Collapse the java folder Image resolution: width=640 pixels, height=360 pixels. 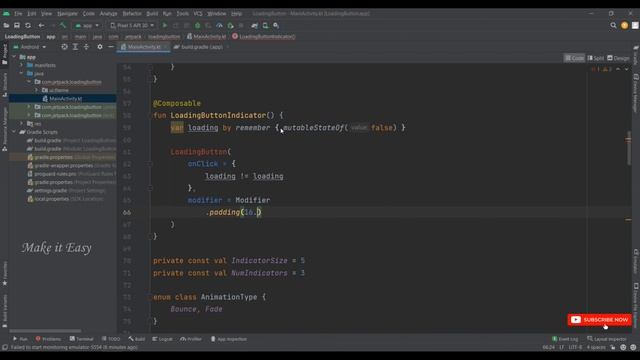[x=21, y=73]
